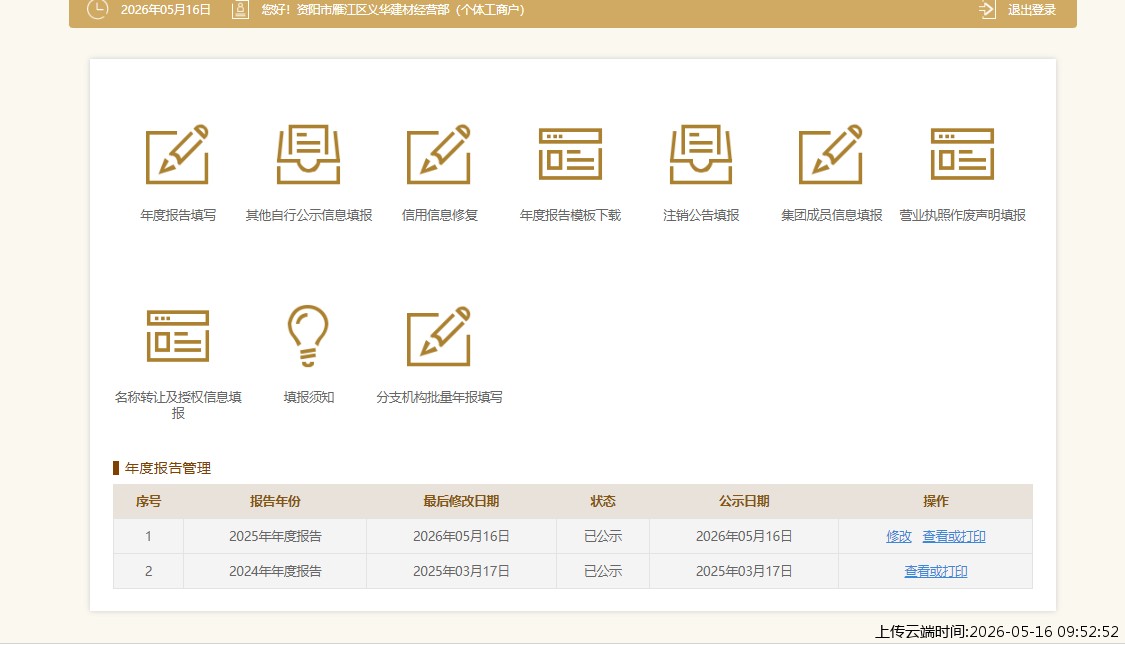Click 查看或打印 for the 2024年年度报告
The image size is (1125, 645).
936,571
